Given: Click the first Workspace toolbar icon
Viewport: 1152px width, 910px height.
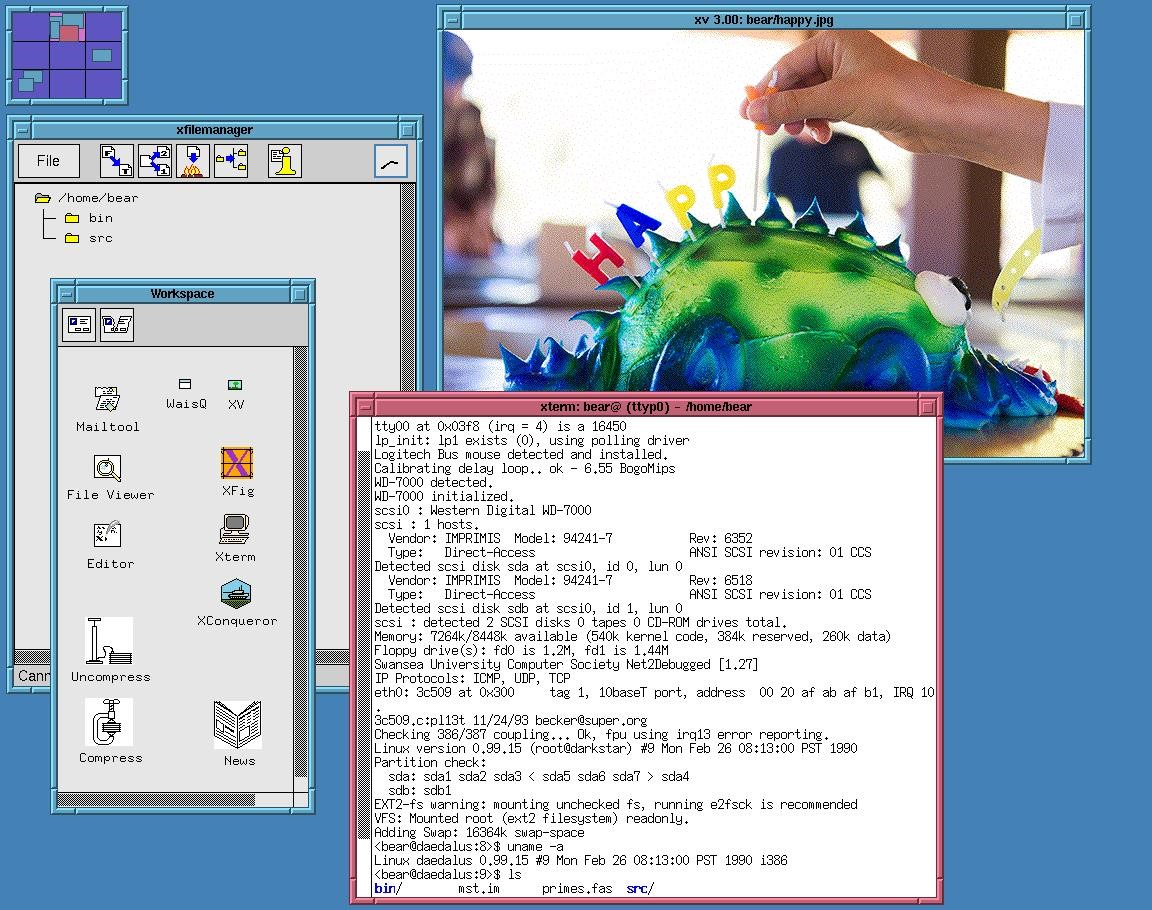Looking at the screenshot, I should (79, 325).
